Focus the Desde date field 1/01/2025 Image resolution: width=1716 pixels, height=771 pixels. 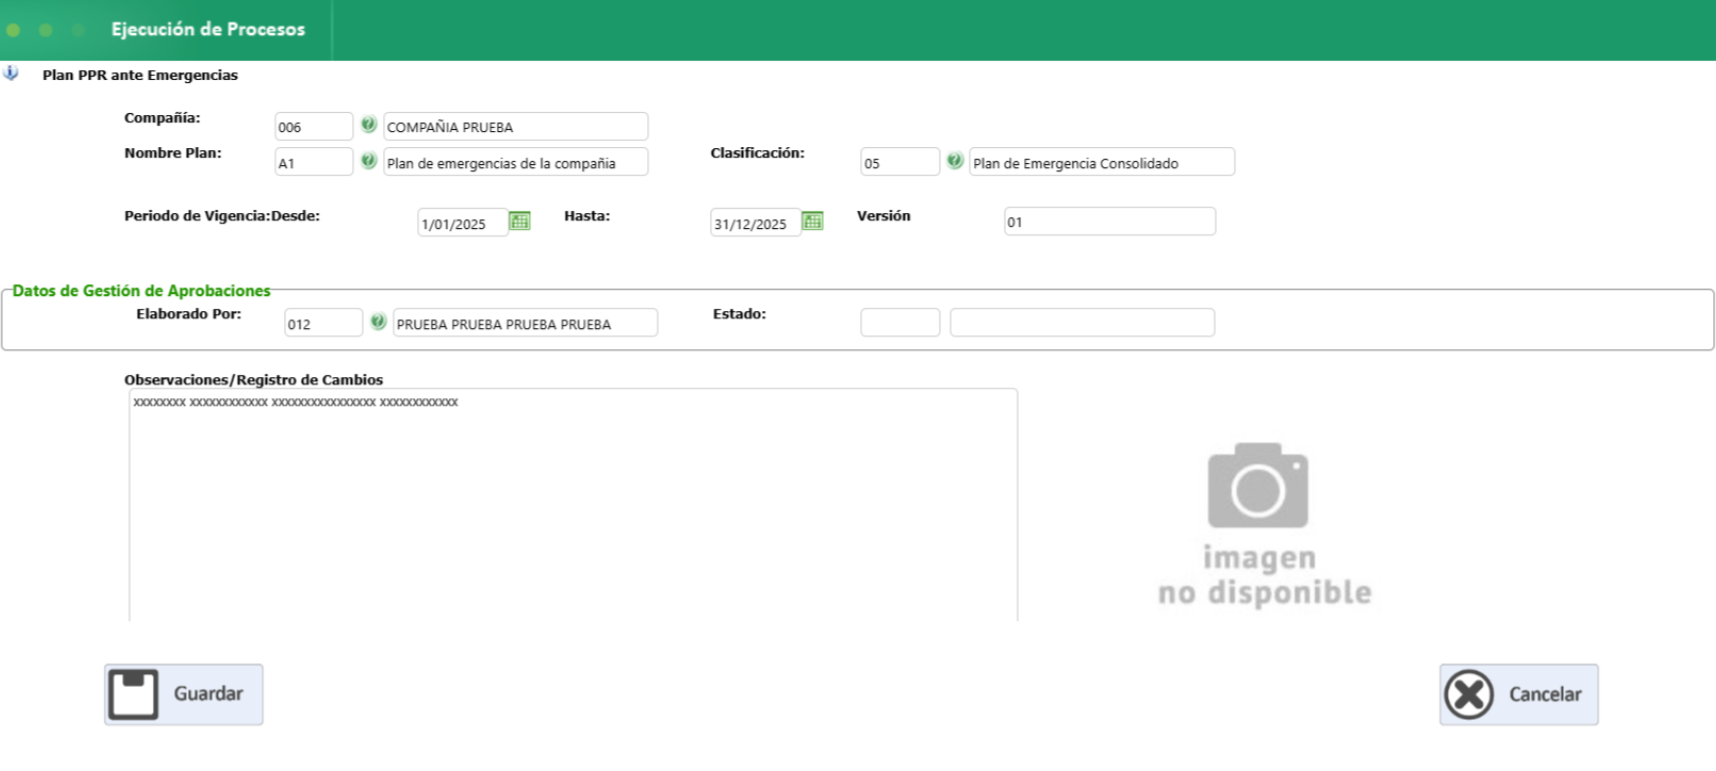(x=463, y=222)
